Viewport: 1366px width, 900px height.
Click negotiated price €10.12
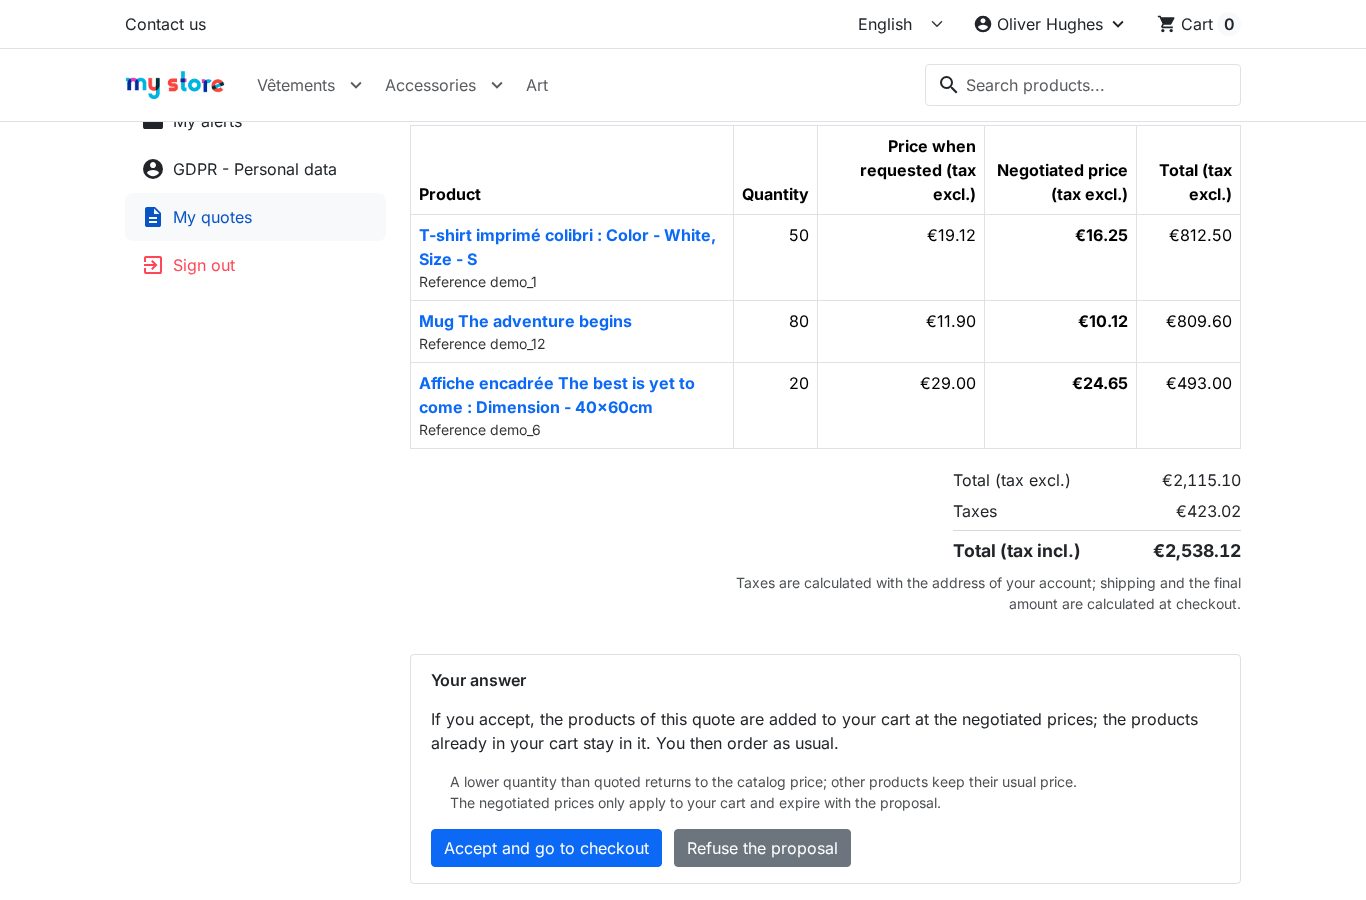click(1102, 321)
